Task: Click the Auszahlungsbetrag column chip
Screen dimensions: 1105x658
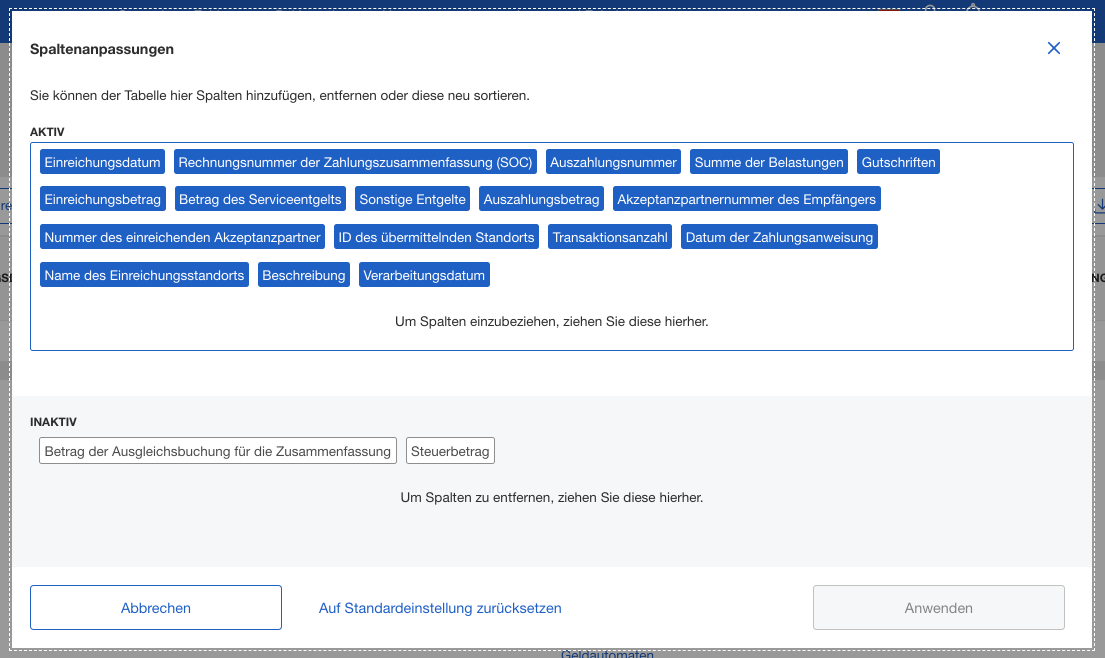Action: pos(540,198)
